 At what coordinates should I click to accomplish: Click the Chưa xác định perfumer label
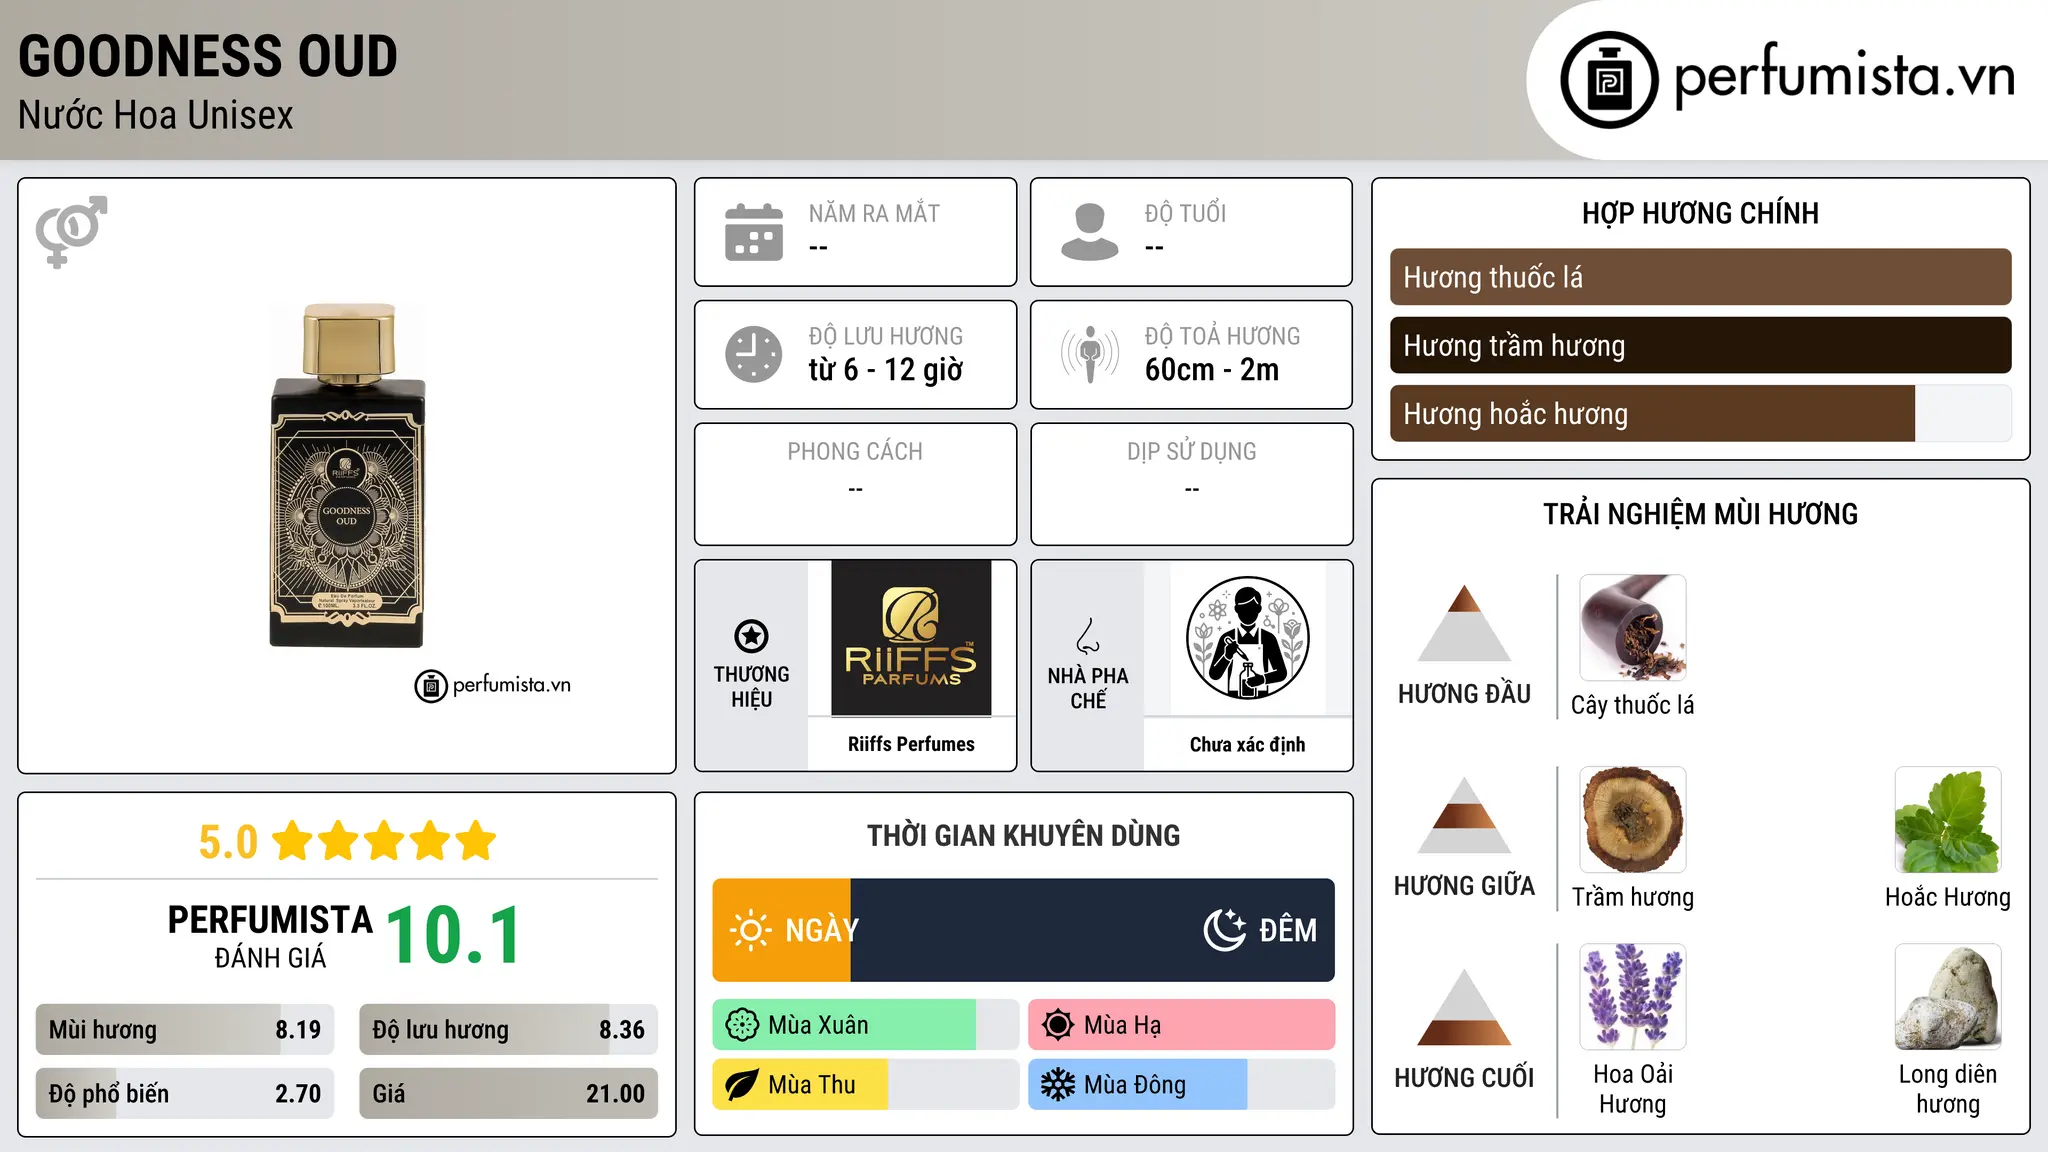[1247, 744]
